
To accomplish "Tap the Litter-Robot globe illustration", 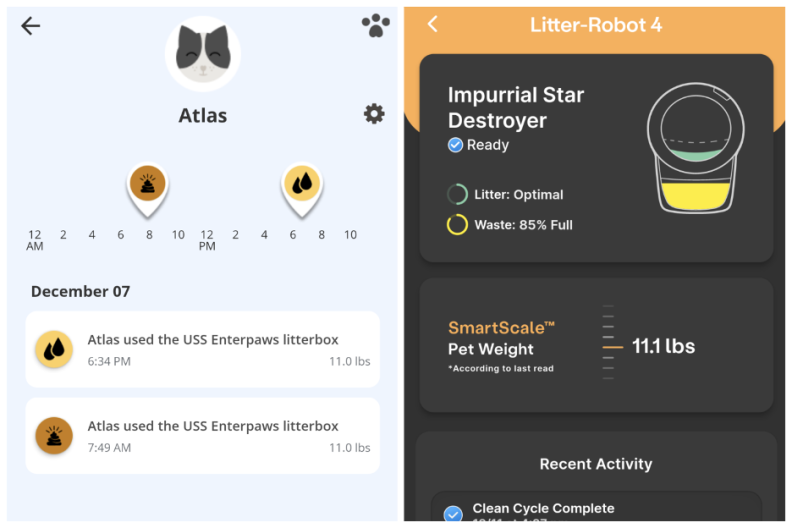I will pos(696,148).
